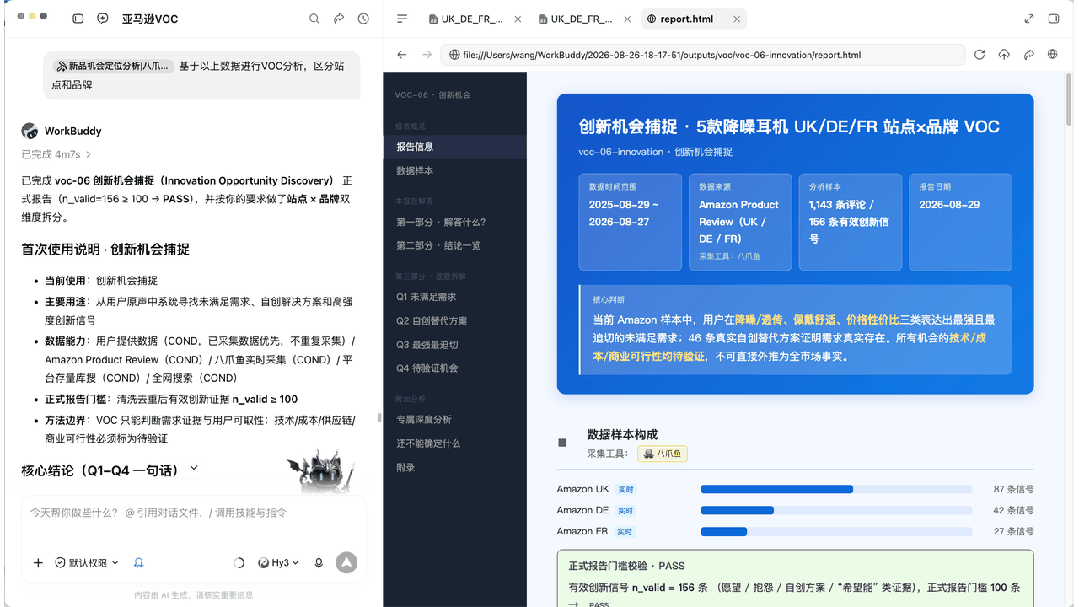This screenshot has height=607, width=1079.
Task: Click the 数据来源 Amazon Product Review card
Action: click(740, 222)
